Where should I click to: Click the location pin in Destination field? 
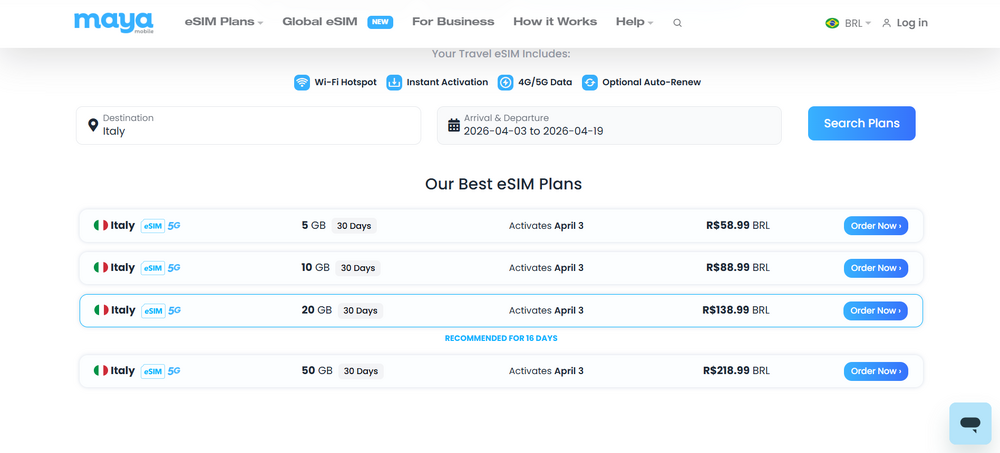93,125
